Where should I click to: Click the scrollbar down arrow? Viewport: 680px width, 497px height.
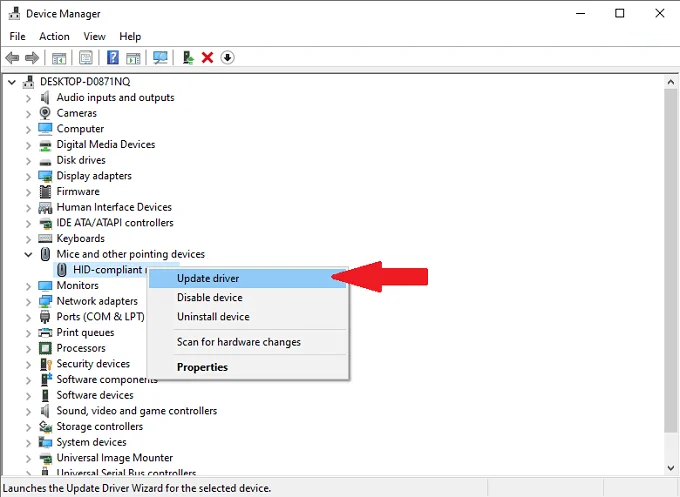[670, 468]
